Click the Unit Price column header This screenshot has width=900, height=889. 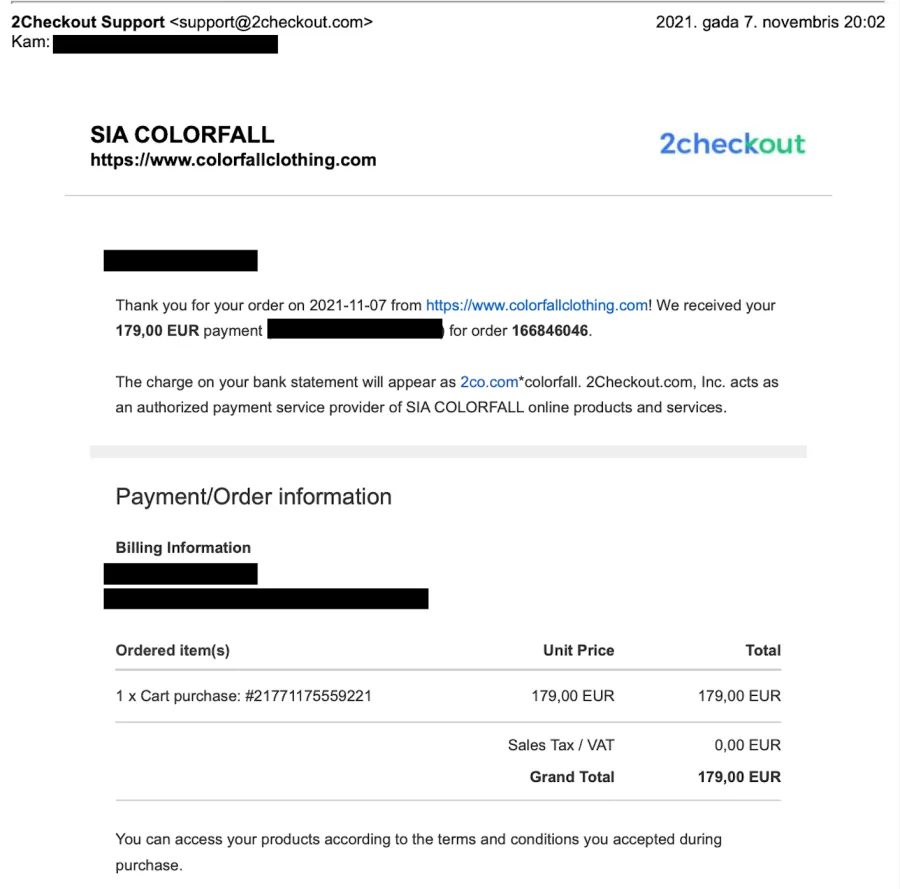(579, 650)
